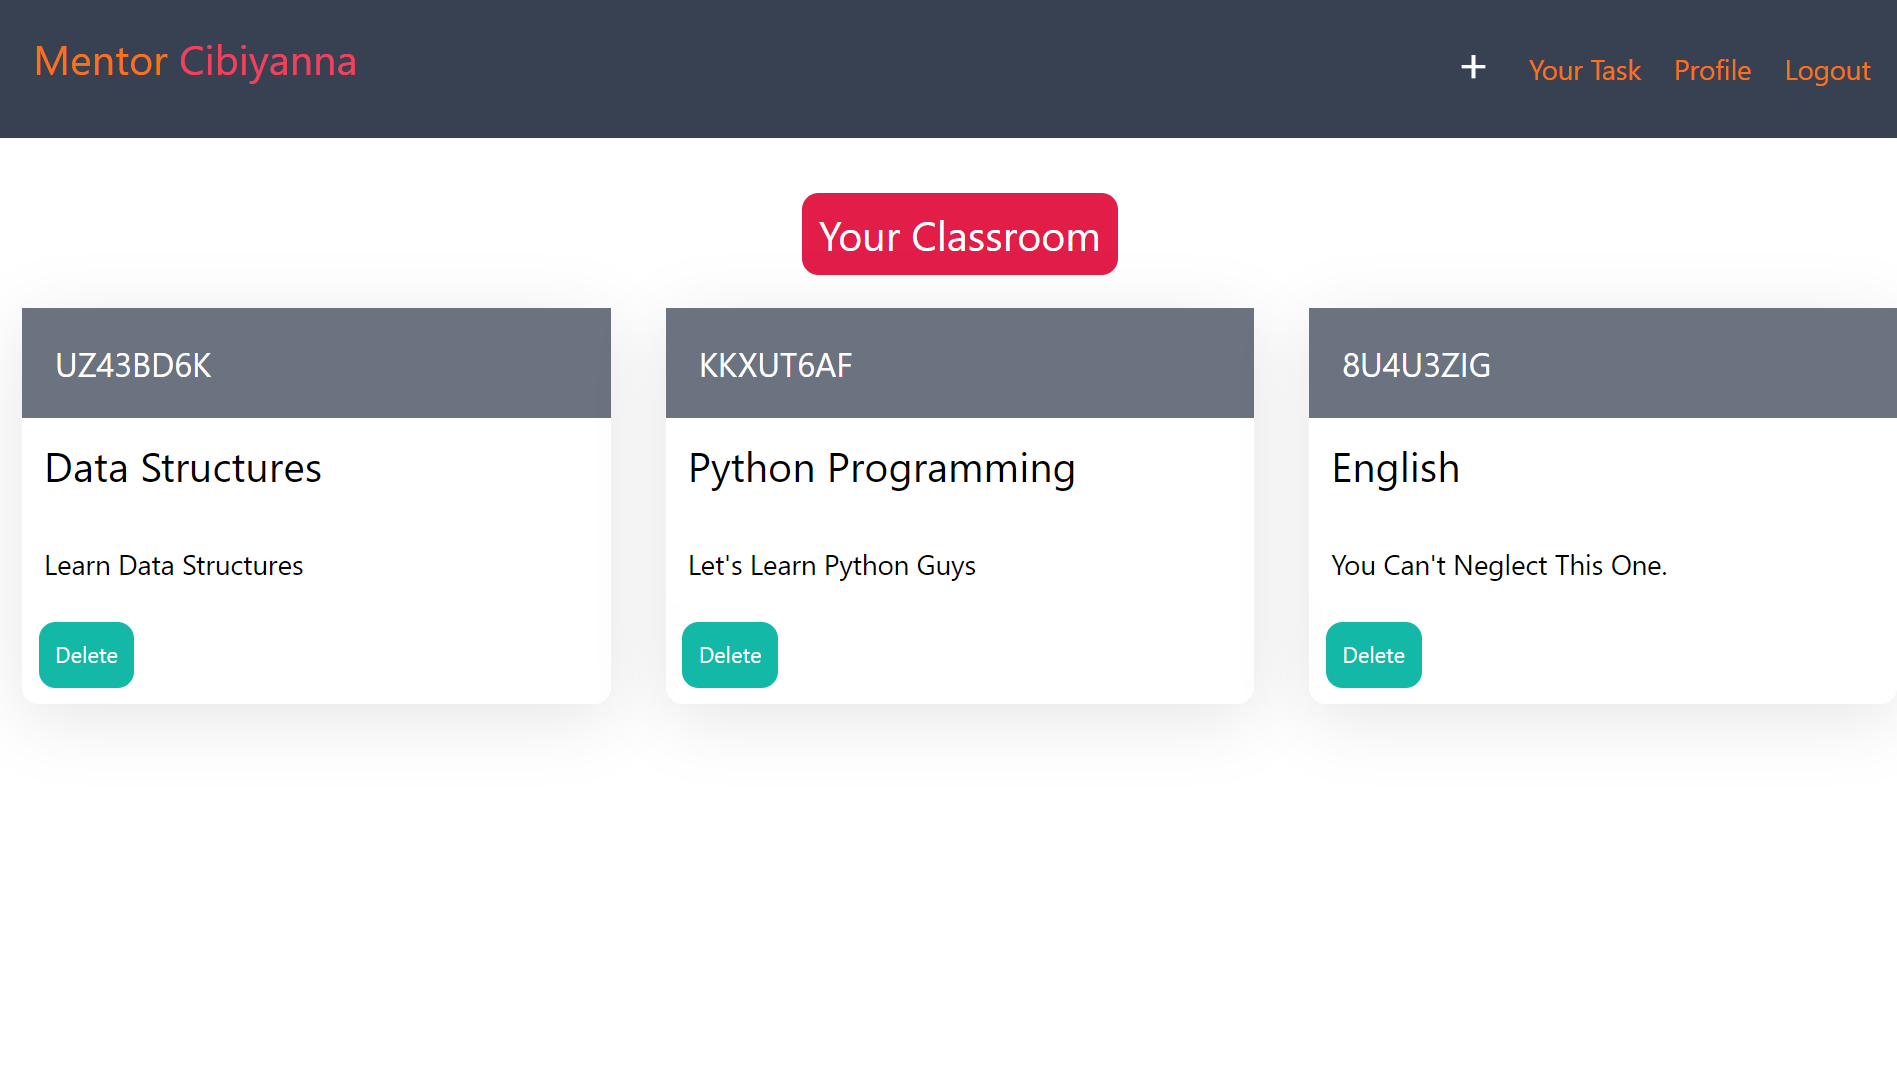Click Let's Learn Python Guys description
The height and width of the screenshot is (1078, 1897).
point(832,566)
